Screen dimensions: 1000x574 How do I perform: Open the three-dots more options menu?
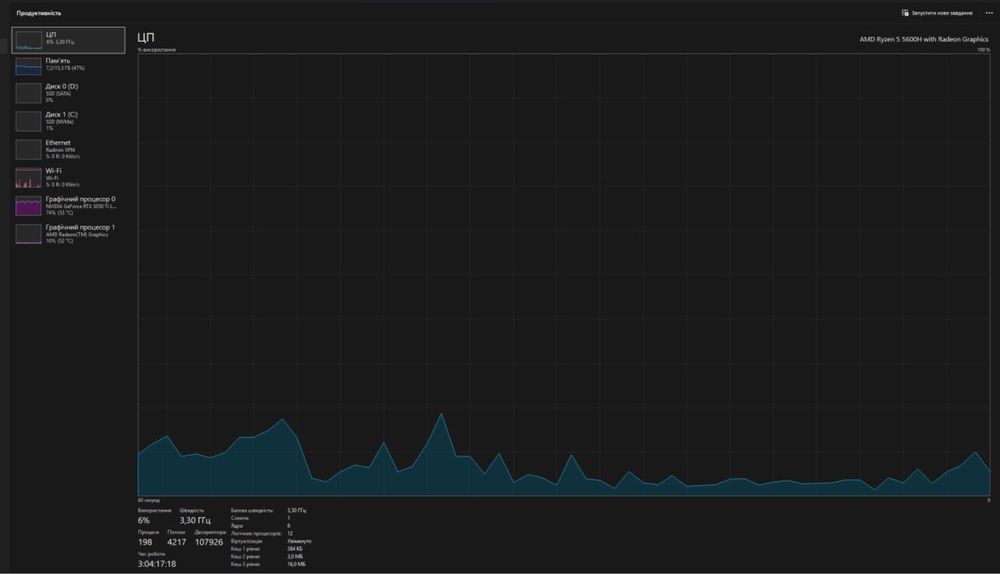point(989,13)
